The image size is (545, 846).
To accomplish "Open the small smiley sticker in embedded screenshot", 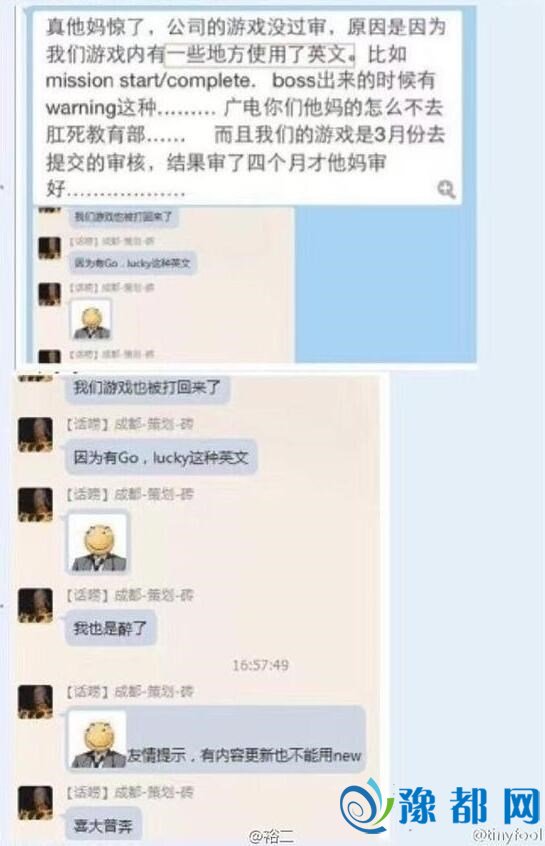I will click(91, 319).
